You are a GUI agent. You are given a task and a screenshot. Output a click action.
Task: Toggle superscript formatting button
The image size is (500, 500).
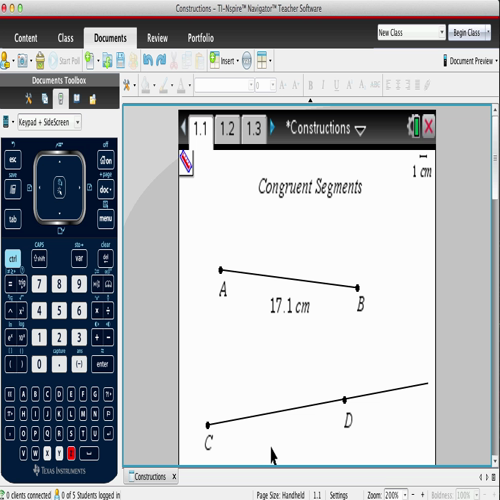click(349, 85)
